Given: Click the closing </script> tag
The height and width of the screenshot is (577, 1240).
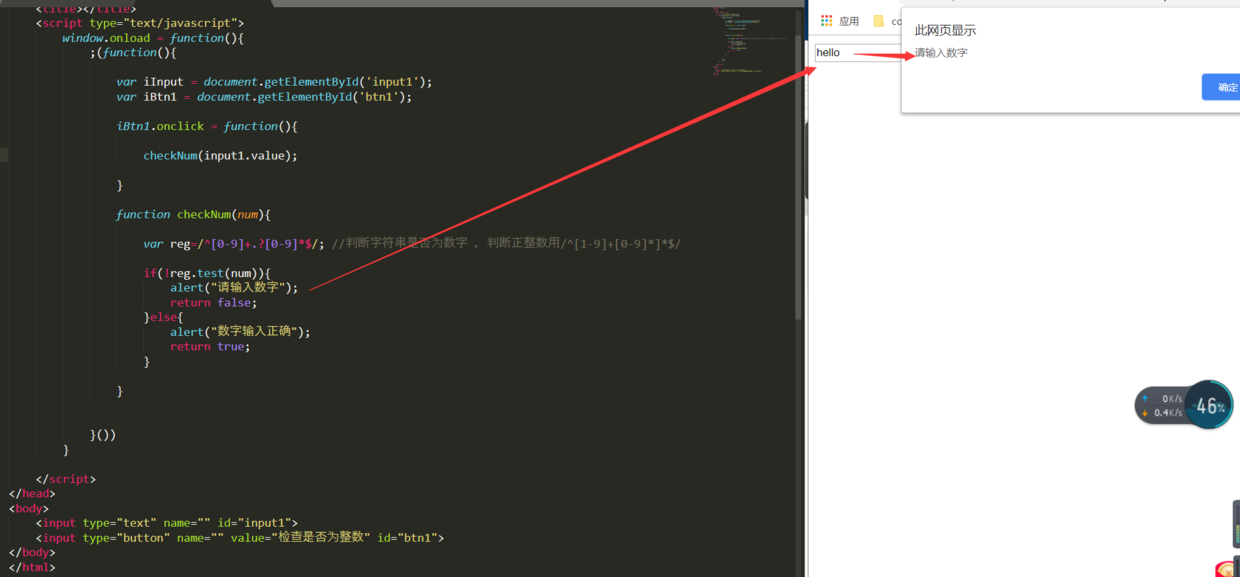Looking at the screenshot, I should coord(66,479).
